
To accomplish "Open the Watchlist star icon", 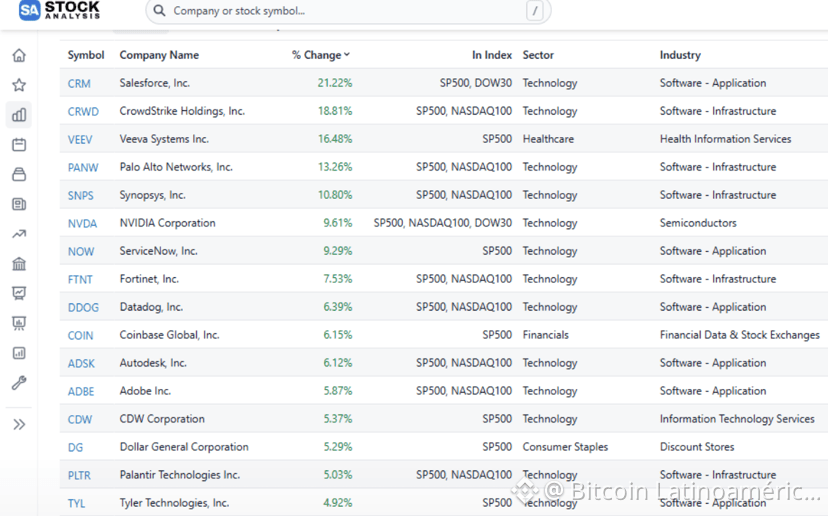I will point(19,85).
